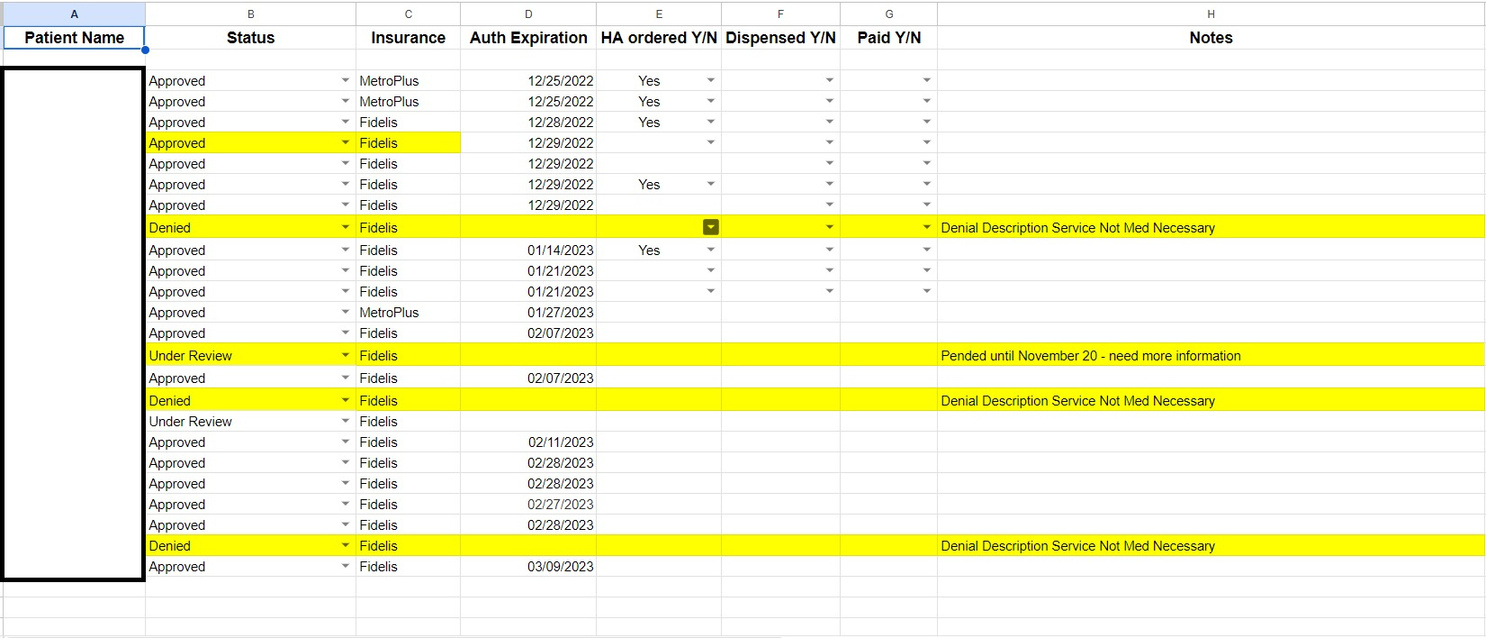Select the 12/28/2022 expiration date cell
Image resolution: width=1486 pixels, height=638 pixels.
tap(528, 122)
